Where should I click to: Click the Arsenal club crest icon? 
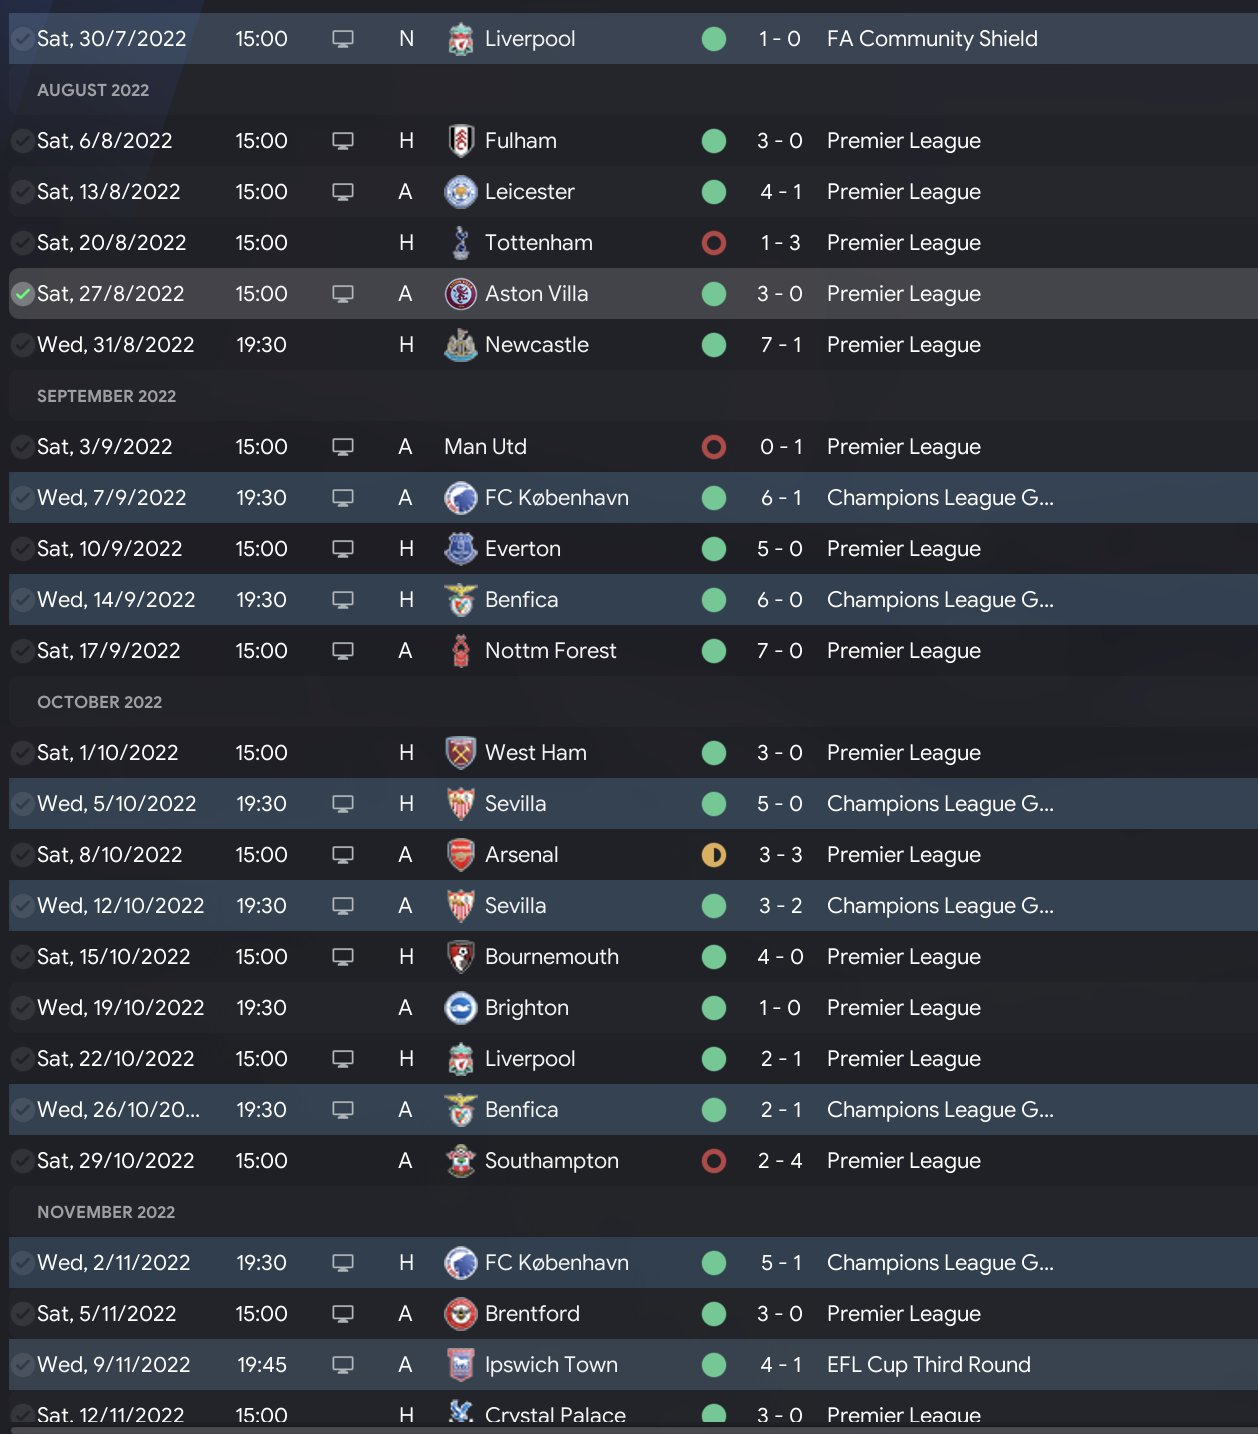460,855
